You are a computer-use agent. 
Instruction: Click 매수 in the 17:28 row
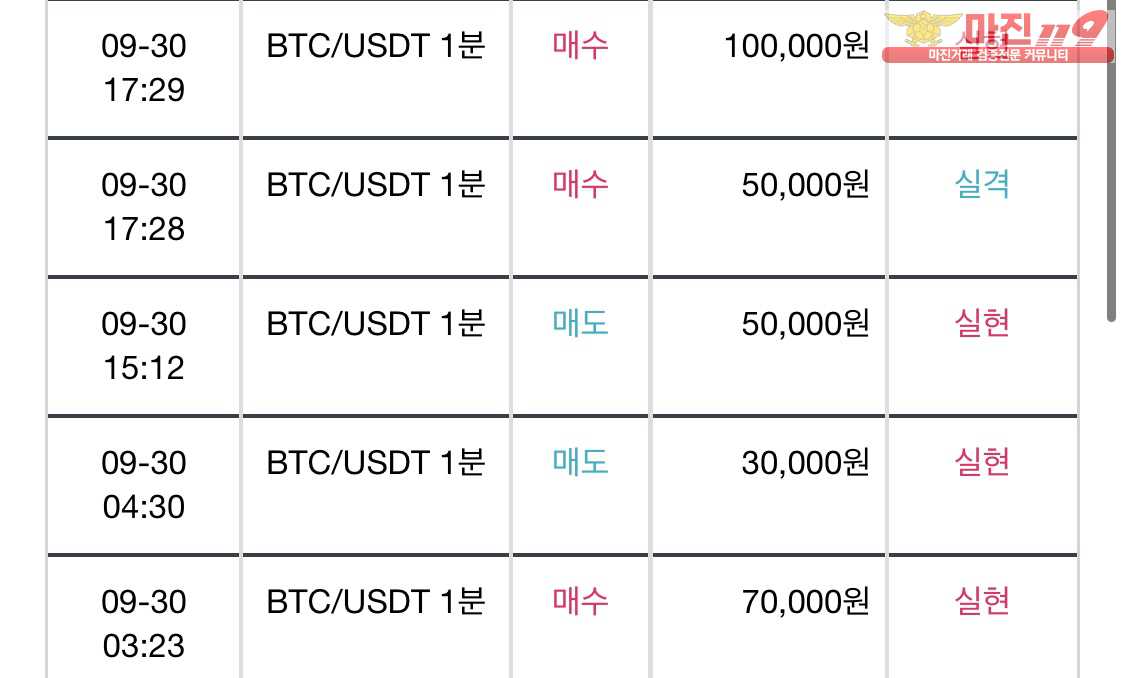580,184
